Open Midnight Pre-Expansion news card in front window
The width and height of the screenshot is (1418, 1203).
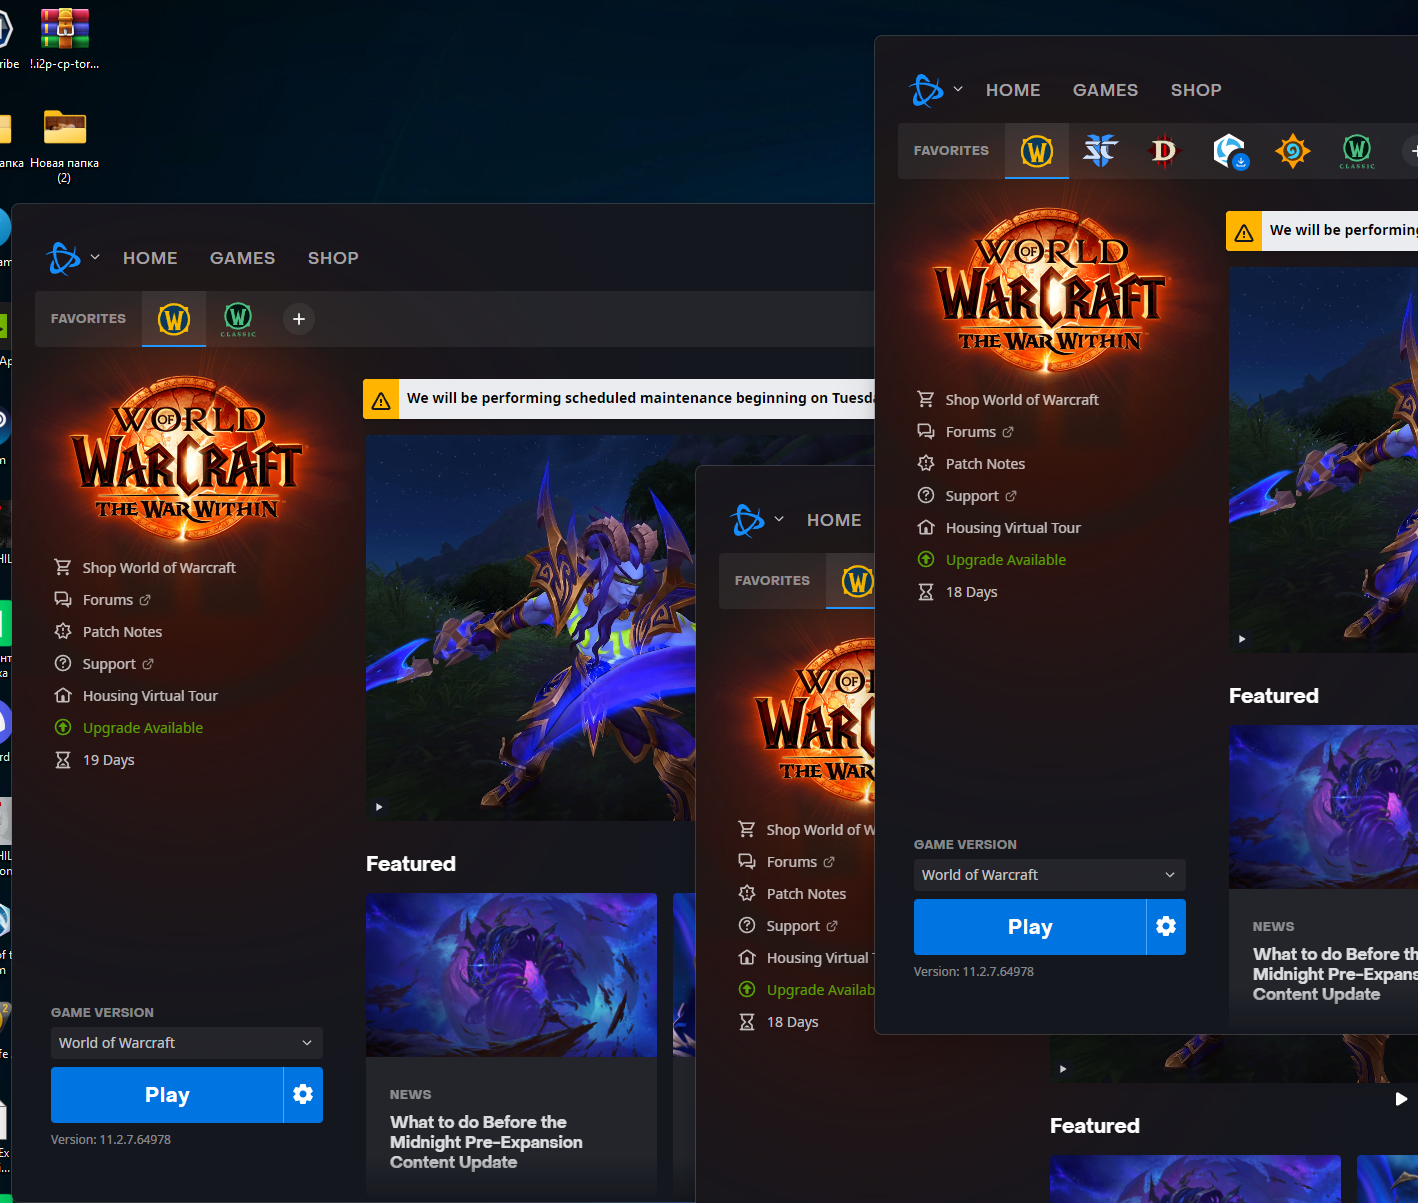tap(1323, 875)
